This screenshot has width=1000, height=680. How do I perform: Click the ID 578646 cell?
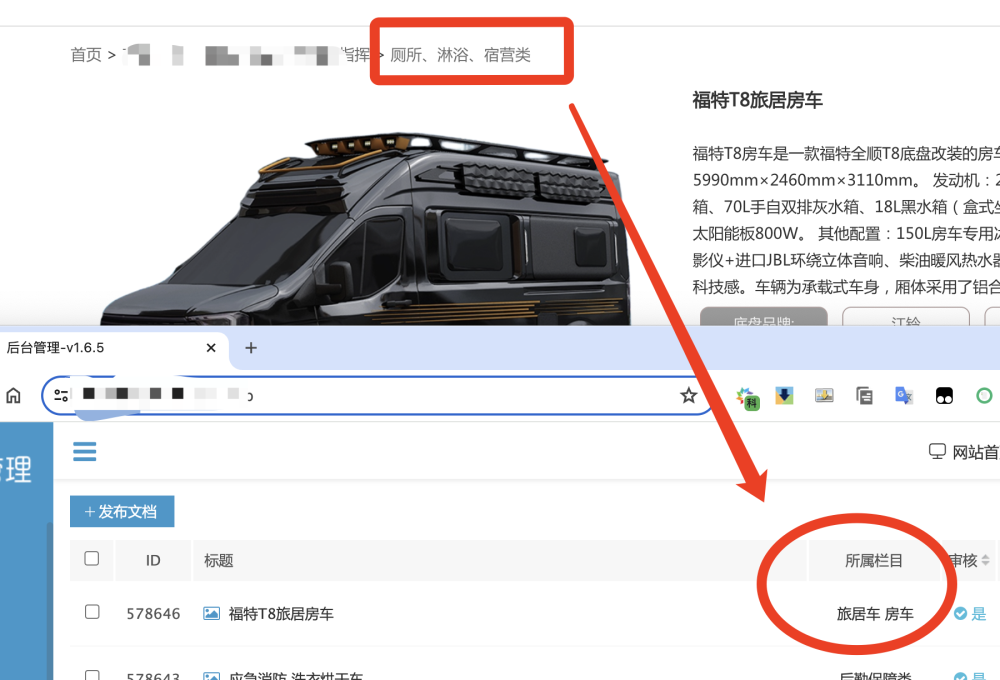coord(153,614)
